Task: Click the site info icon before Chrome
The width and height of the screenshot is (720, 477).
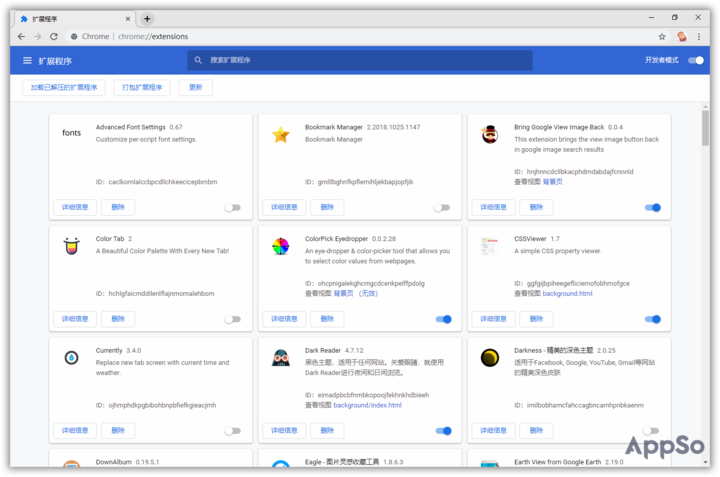Action: (74, 37)
